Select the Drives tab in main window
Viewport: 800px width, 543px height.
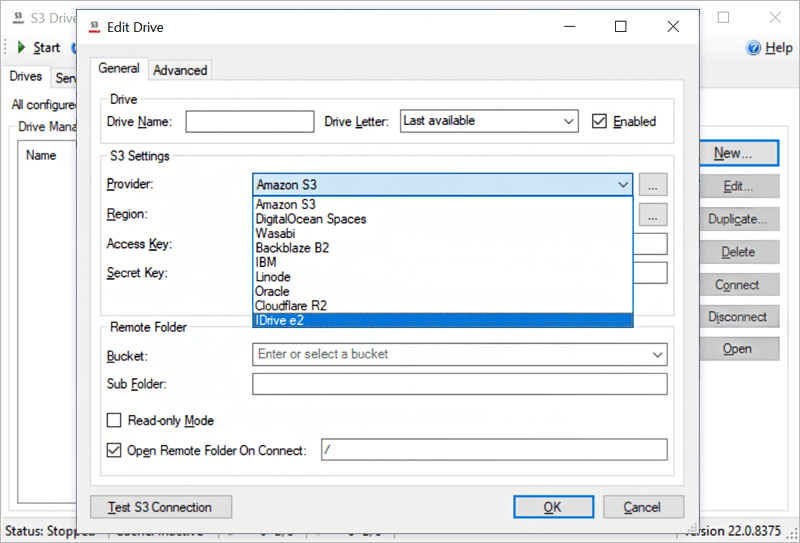(26, 77)
